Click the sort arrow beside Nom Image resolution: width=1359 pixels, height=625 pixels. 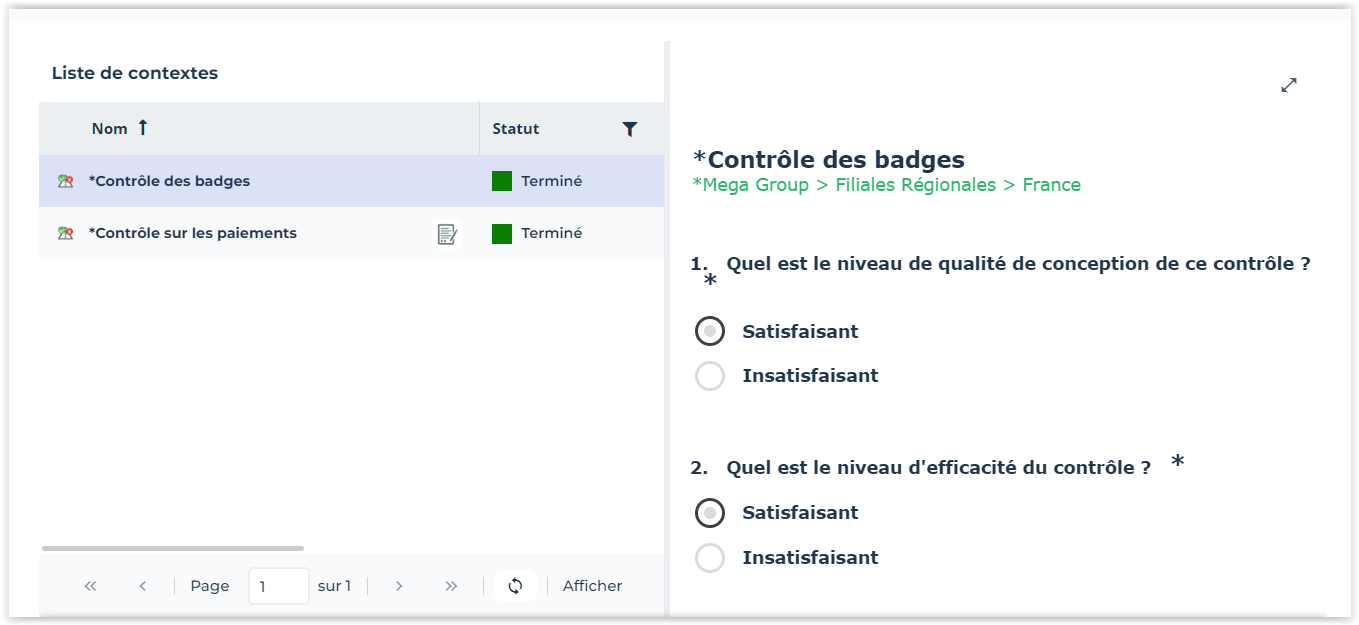(x=142, y=128)
